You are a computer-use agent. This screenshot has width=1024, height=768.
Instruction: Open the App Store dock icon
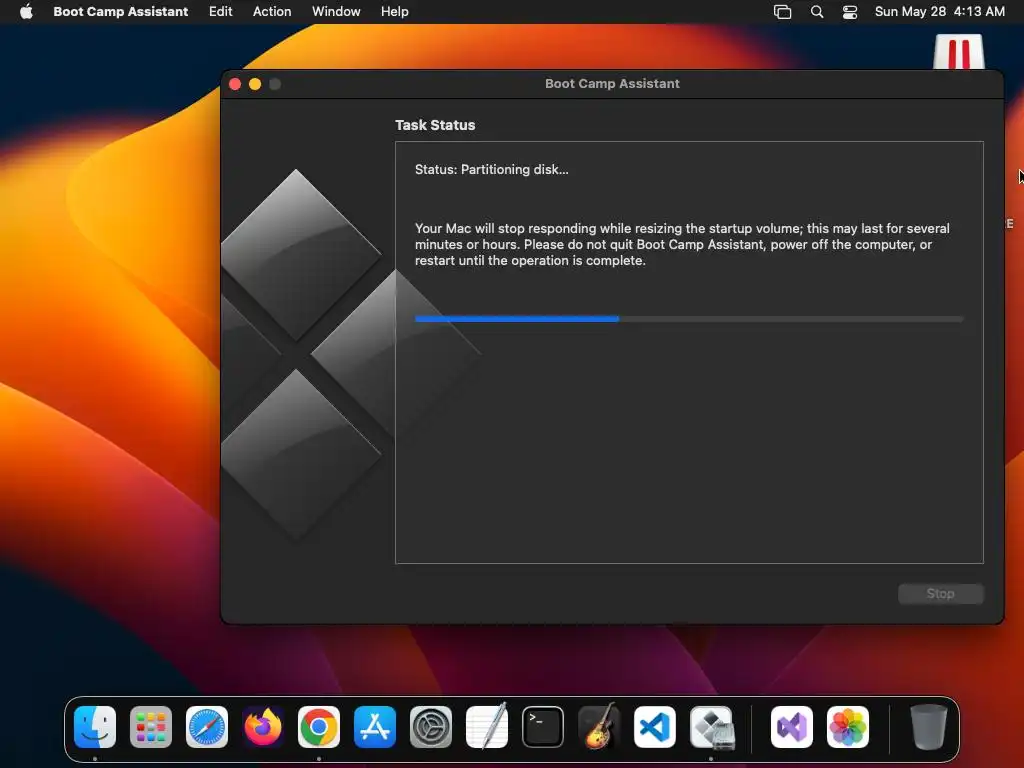(x=375, y=726)
